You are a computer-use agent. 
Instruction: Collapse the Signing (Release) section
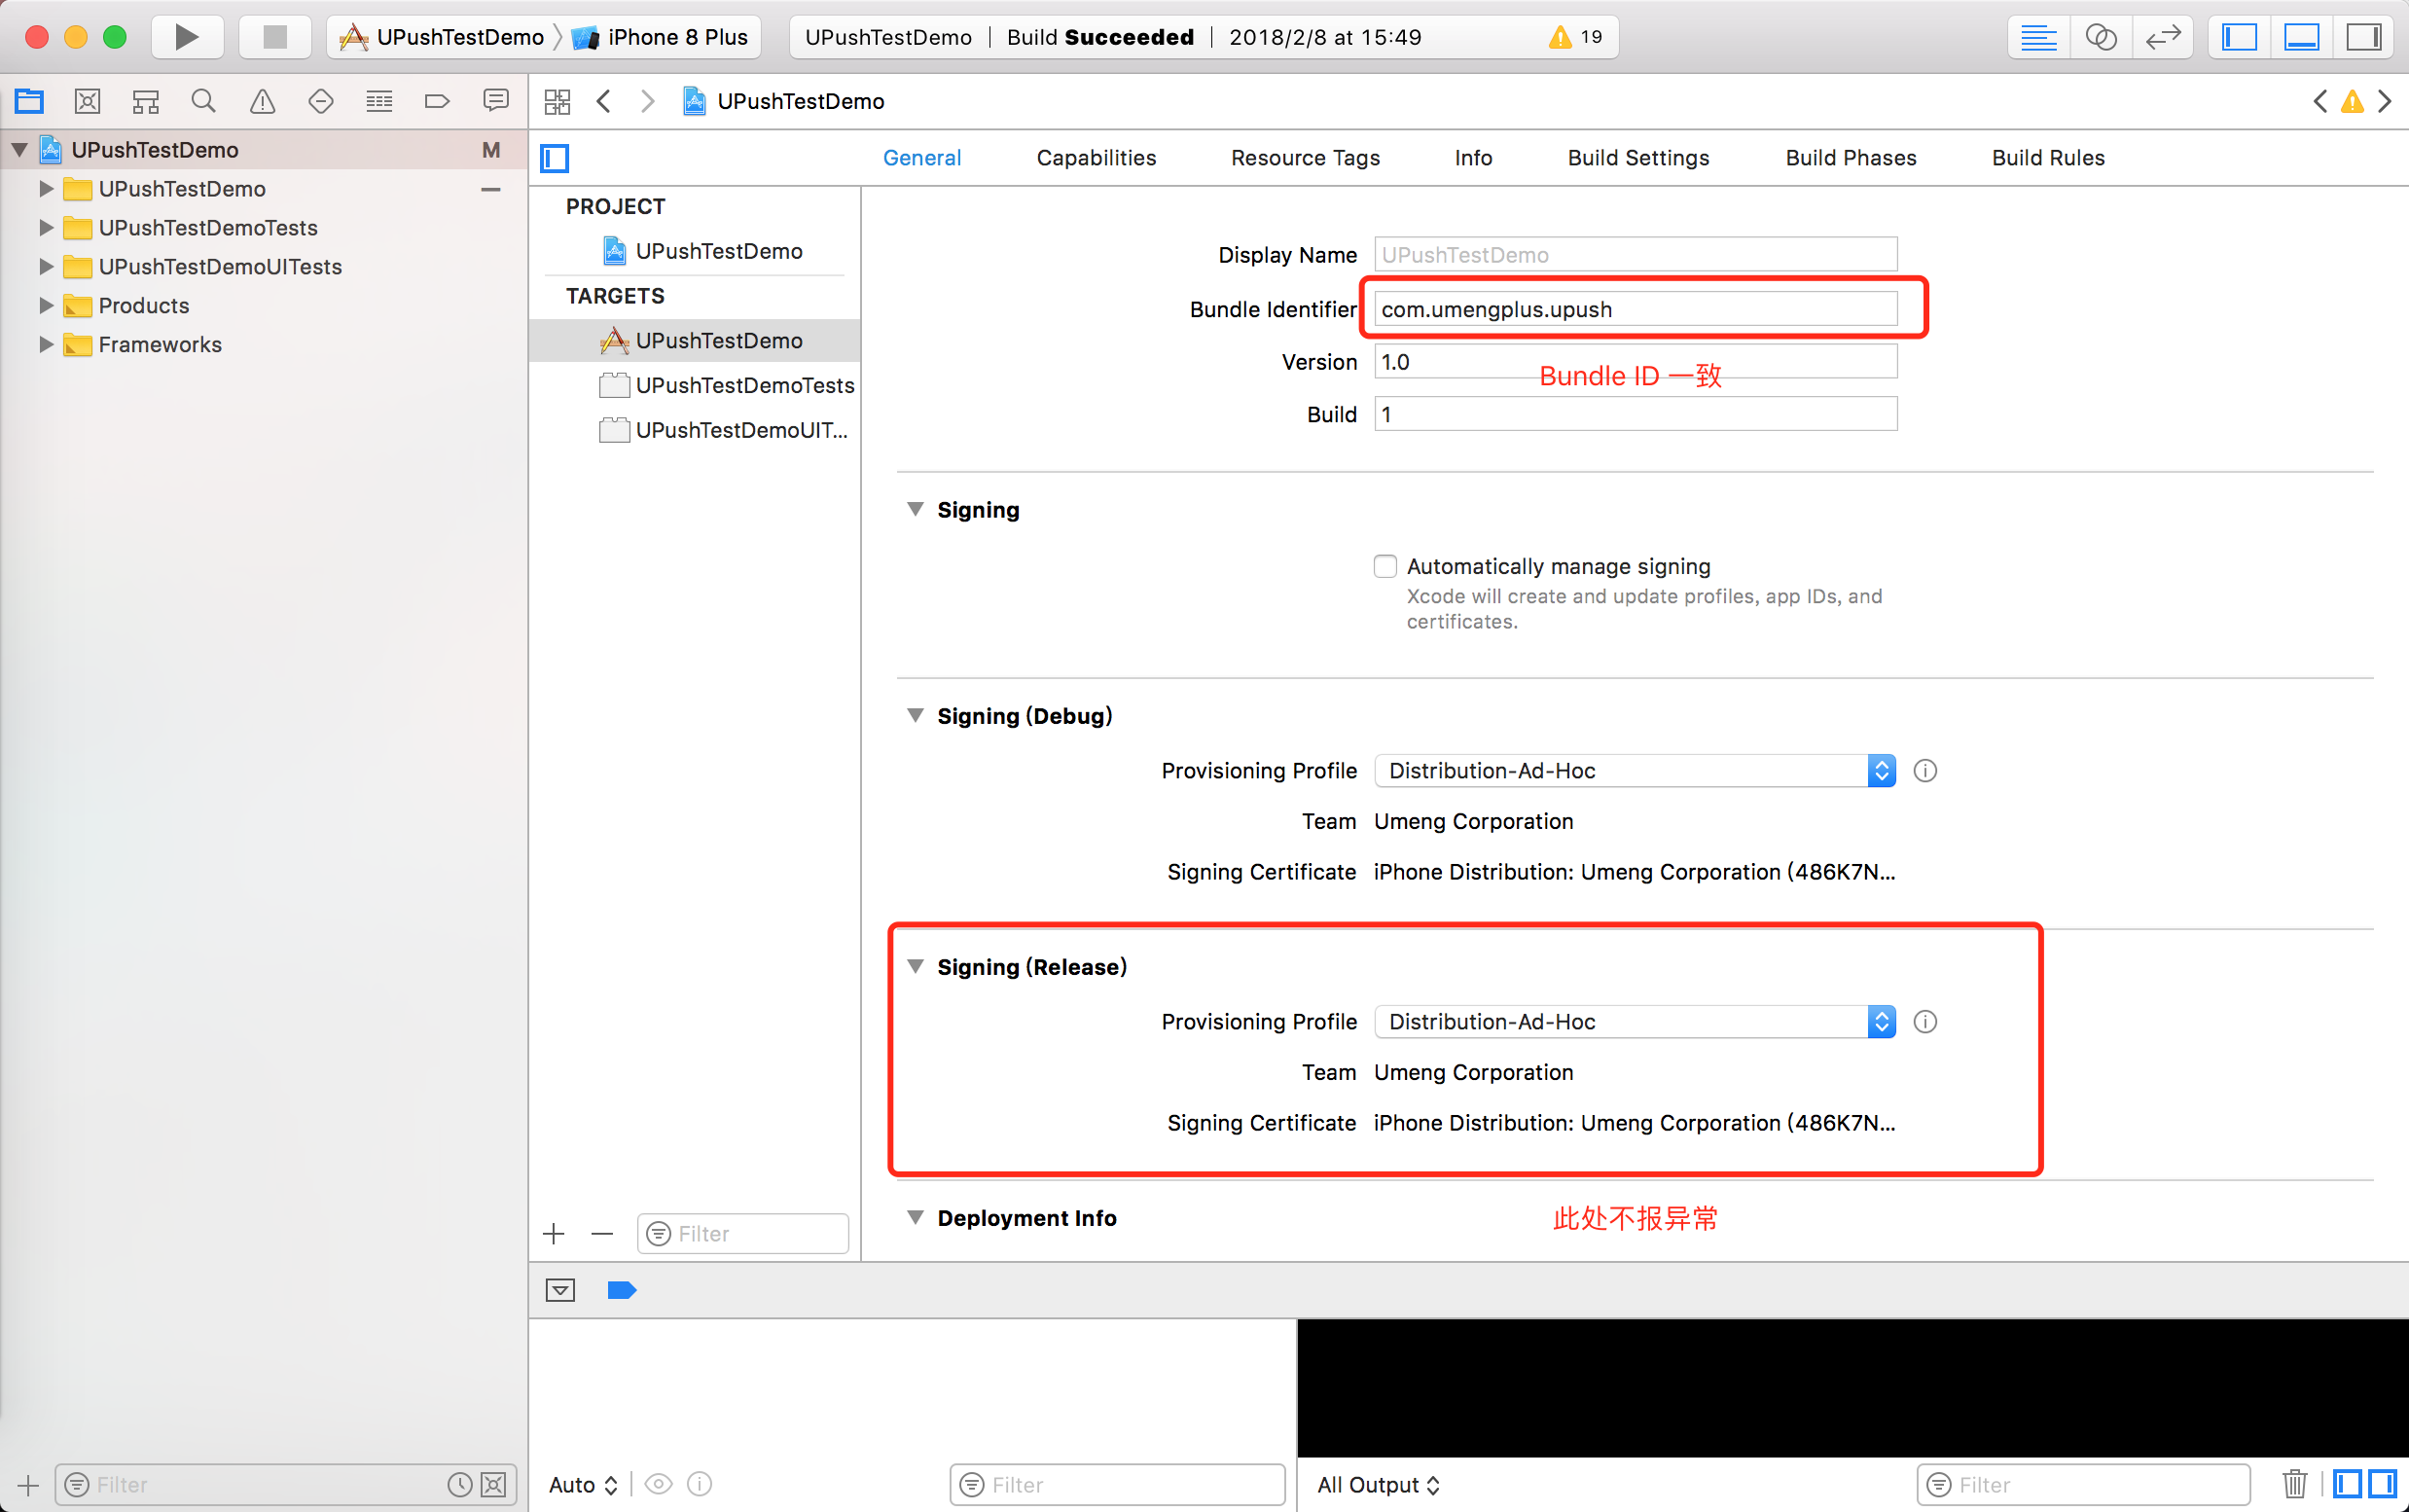[915, 967]
